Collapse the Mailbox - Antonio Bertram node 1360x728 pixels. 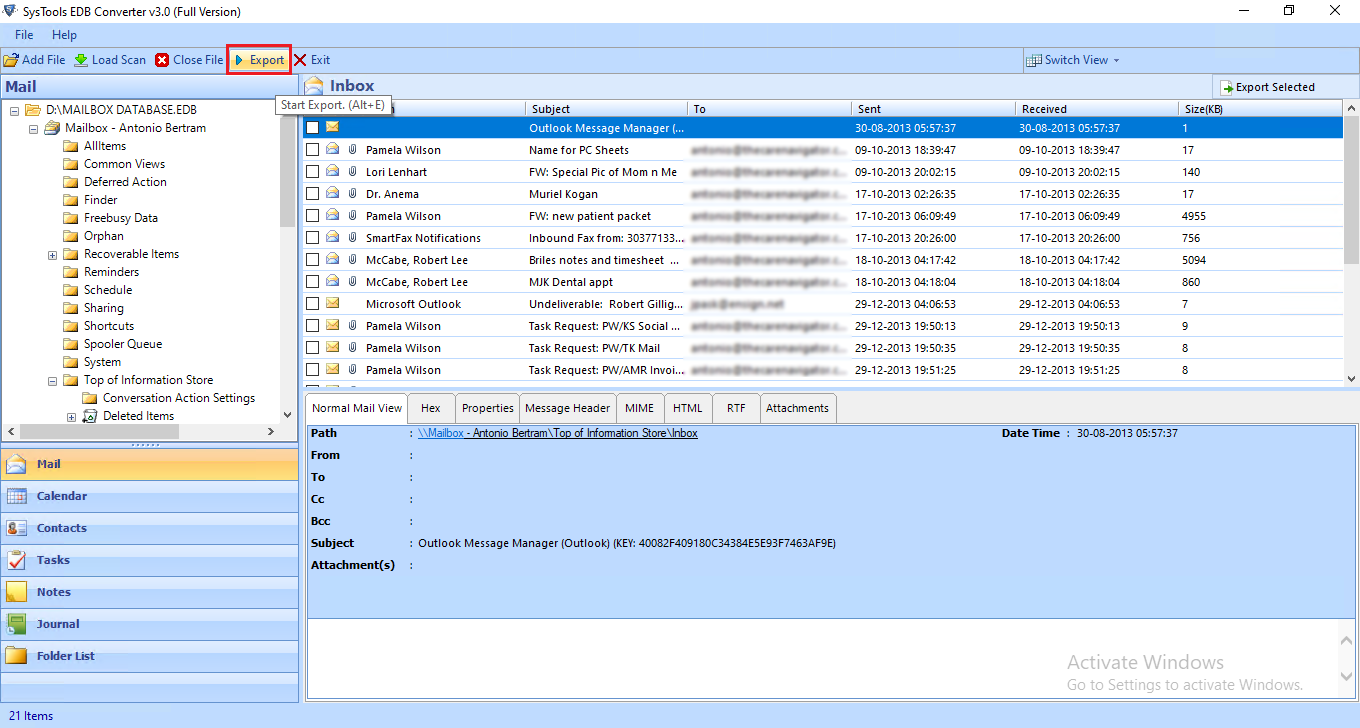click(33, 128)
